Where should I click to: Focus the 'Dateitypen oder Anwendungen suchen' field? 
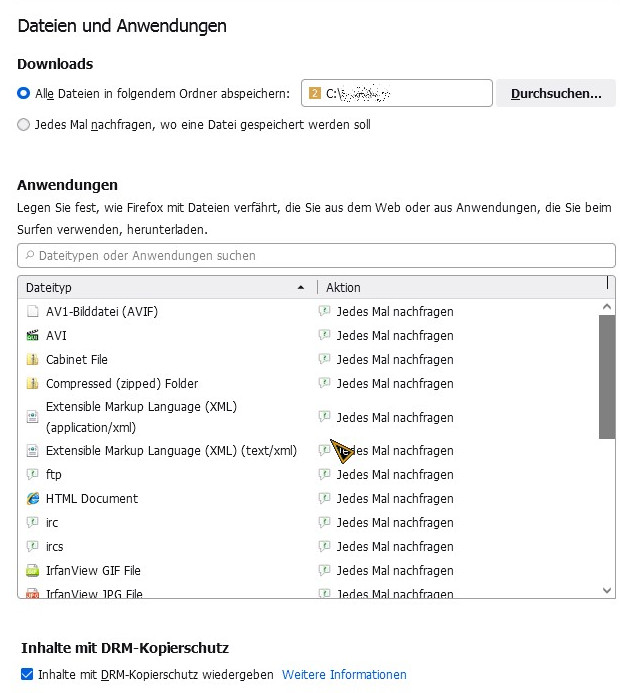pyautogui.click(x=316, y=256)
